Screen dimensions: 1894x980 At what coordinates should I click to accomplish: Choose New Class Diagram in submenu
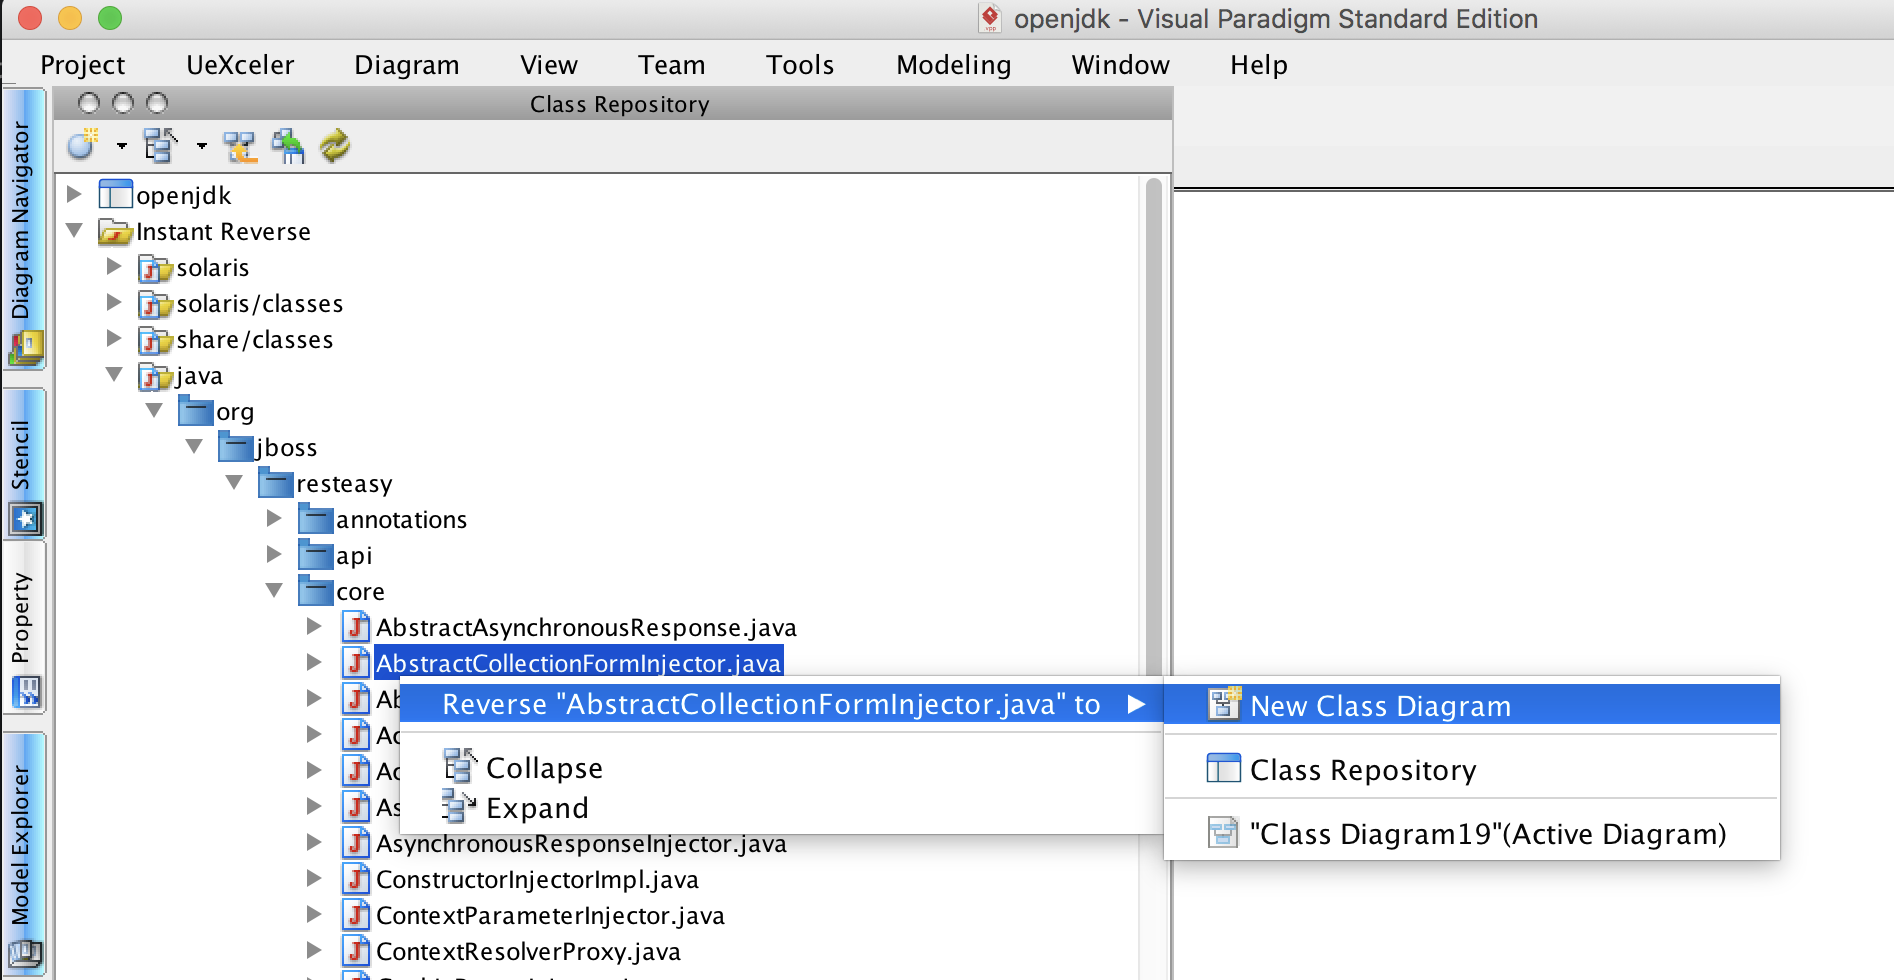[1472, 705]
